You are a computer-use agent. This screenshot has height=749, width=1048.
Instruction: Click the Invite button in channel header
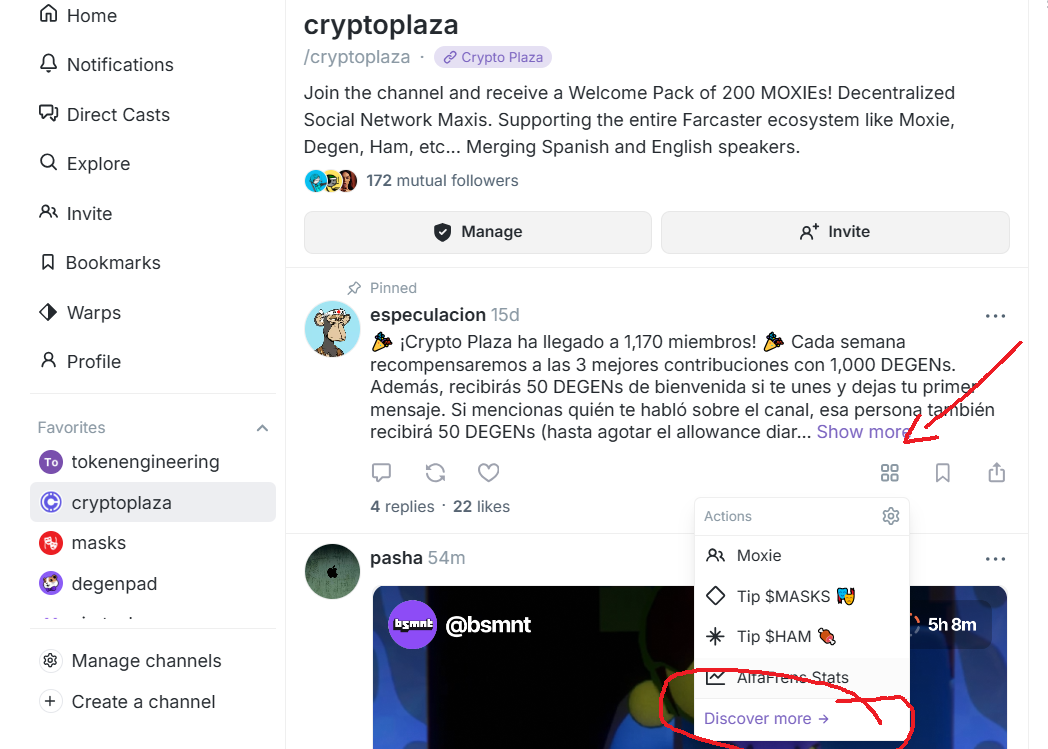point(835,232)
